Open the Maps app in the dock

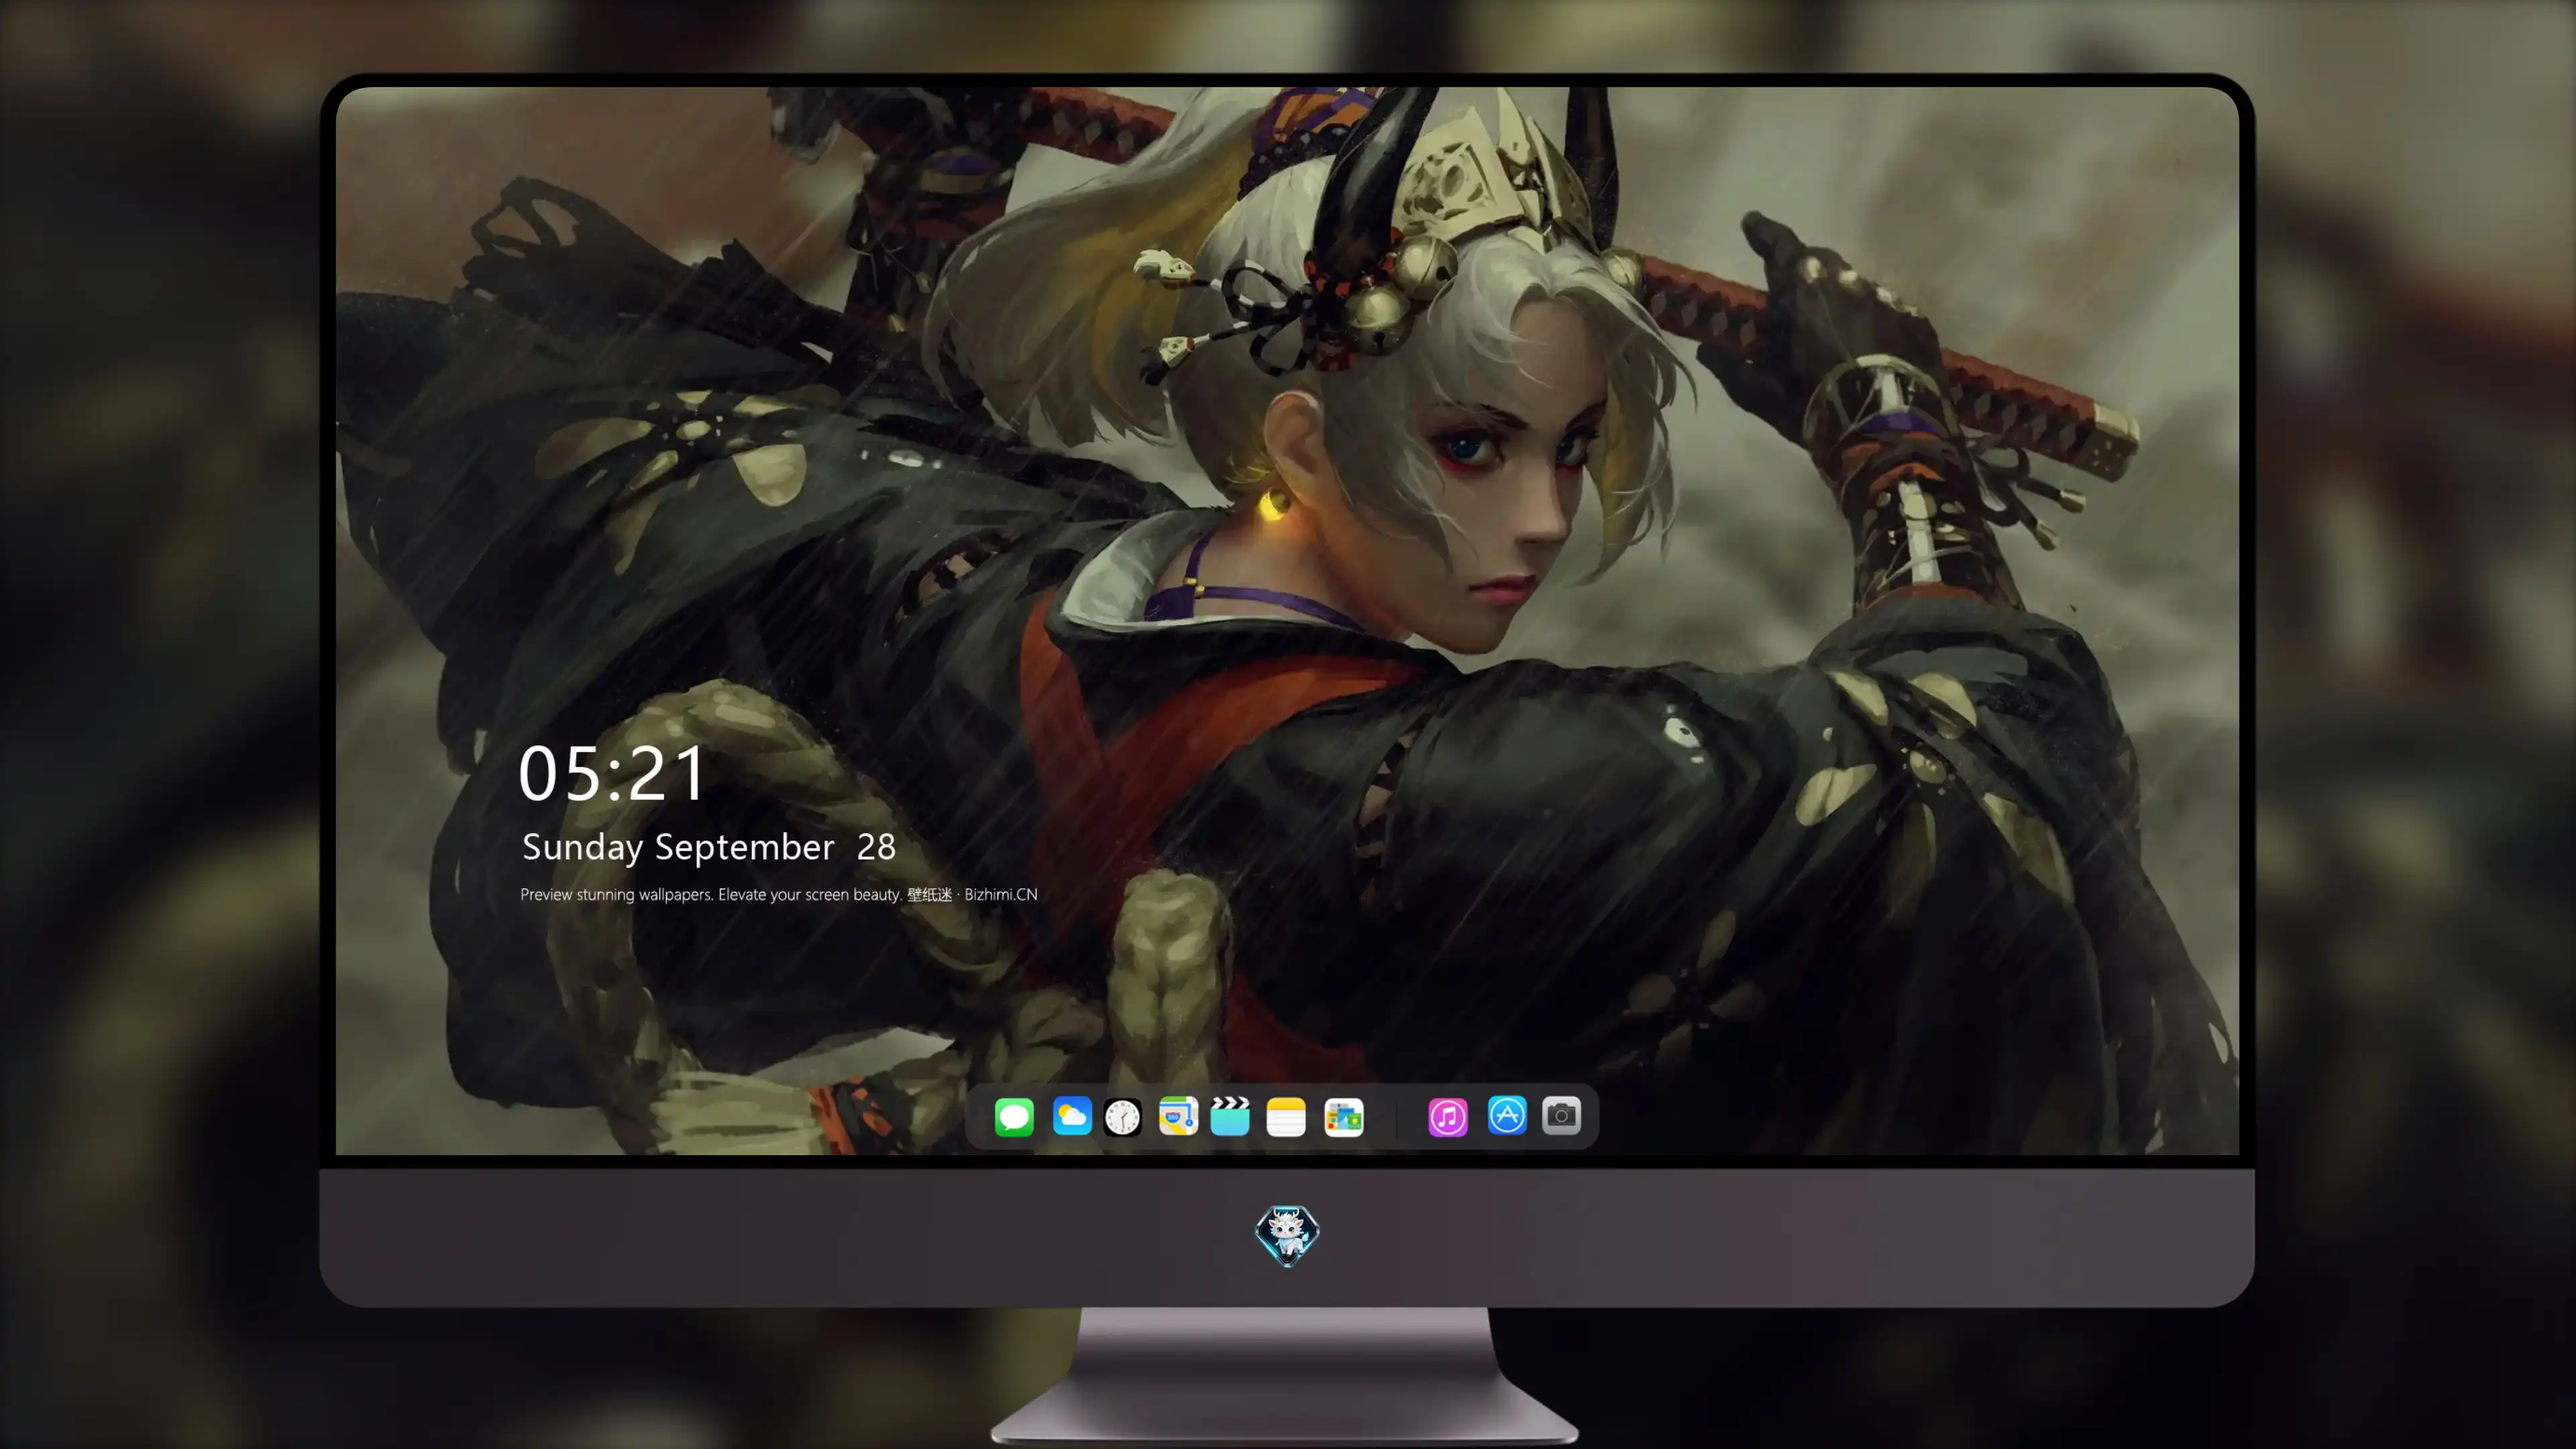(x=1178, y=1116)
